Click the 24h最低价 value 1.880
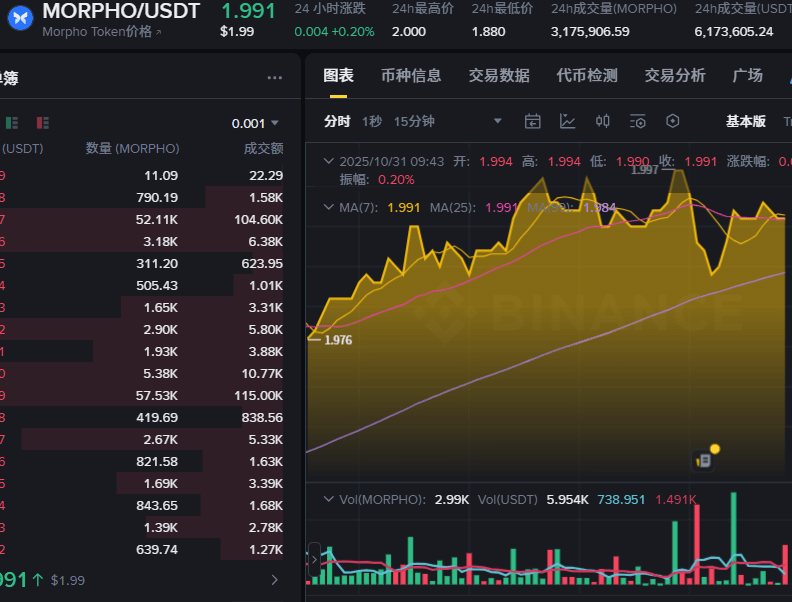Viewport: 792px width, 602px height. pos(488,32)
